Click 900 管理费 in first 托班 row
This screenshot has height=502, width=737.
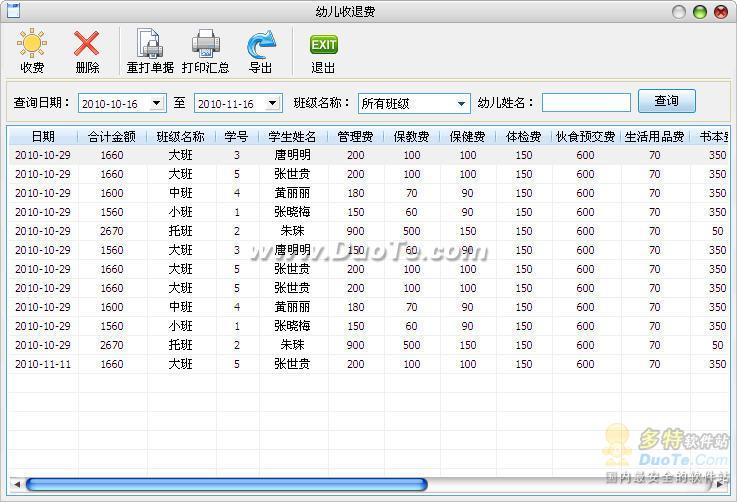pos(355,231)
